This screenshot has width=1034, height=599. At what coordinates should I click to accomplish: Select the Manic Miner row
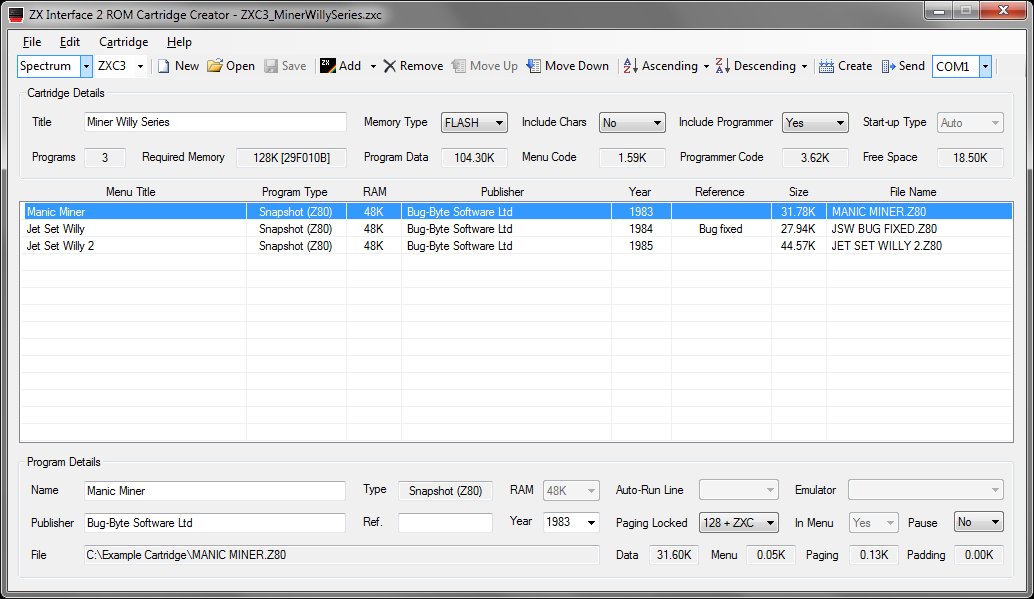pyautogui.click(x=516, y=212)
